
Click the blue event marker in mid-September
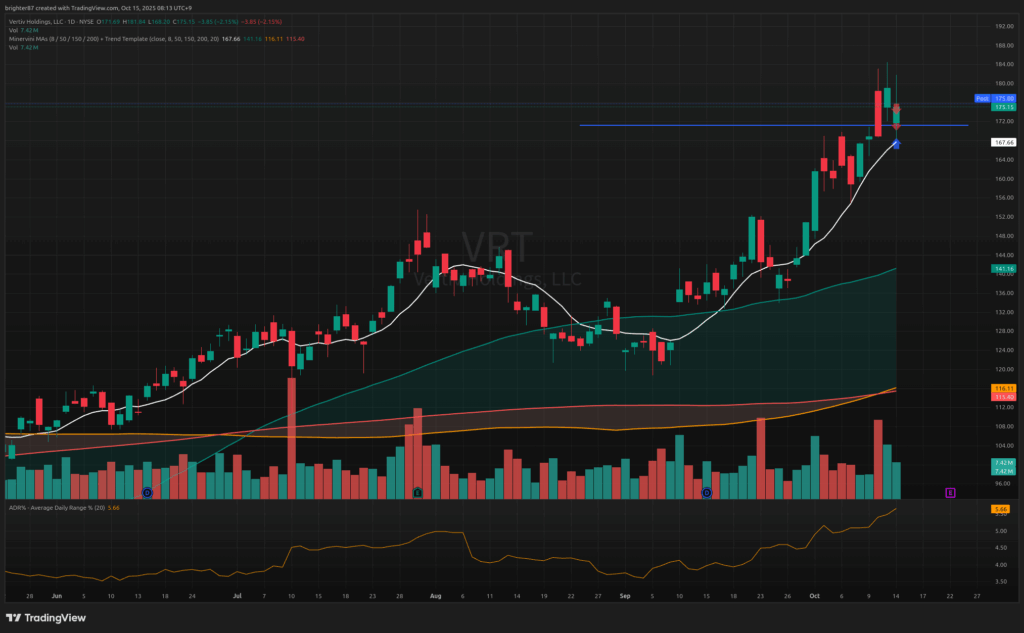[706, 493]
